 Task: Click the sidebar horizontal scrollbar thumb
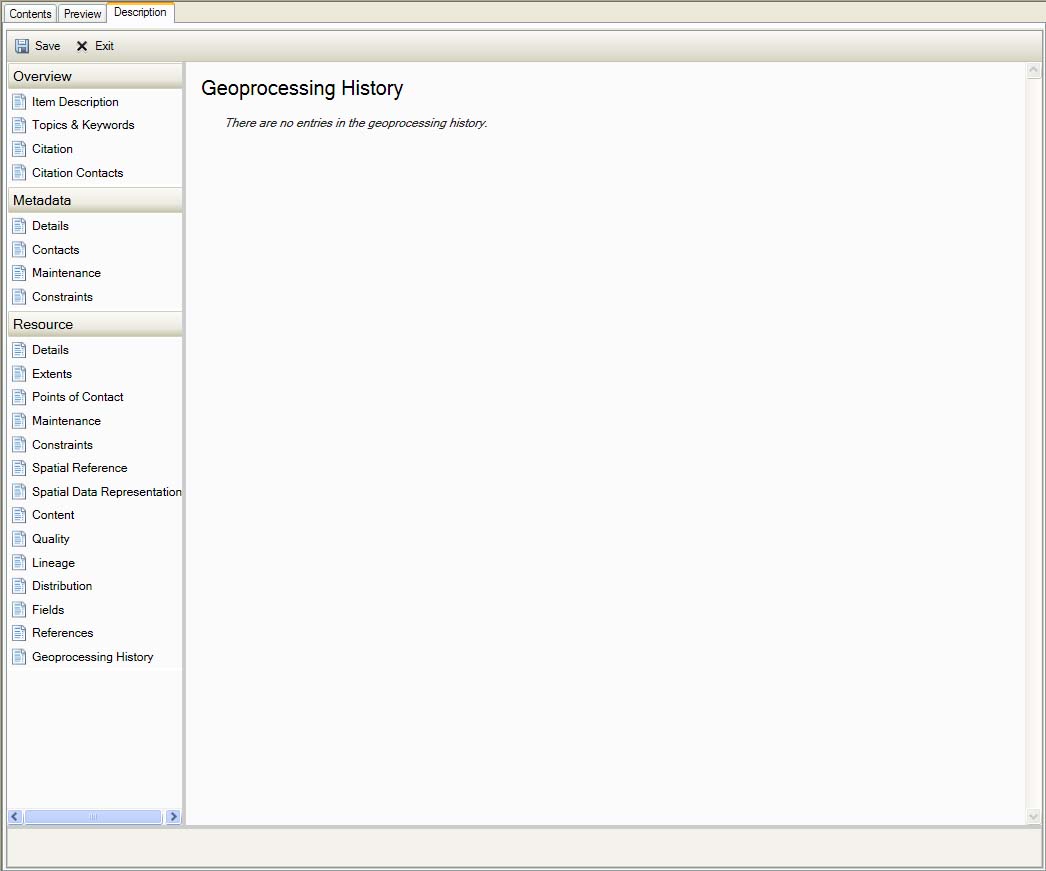[x=94, y=817]
